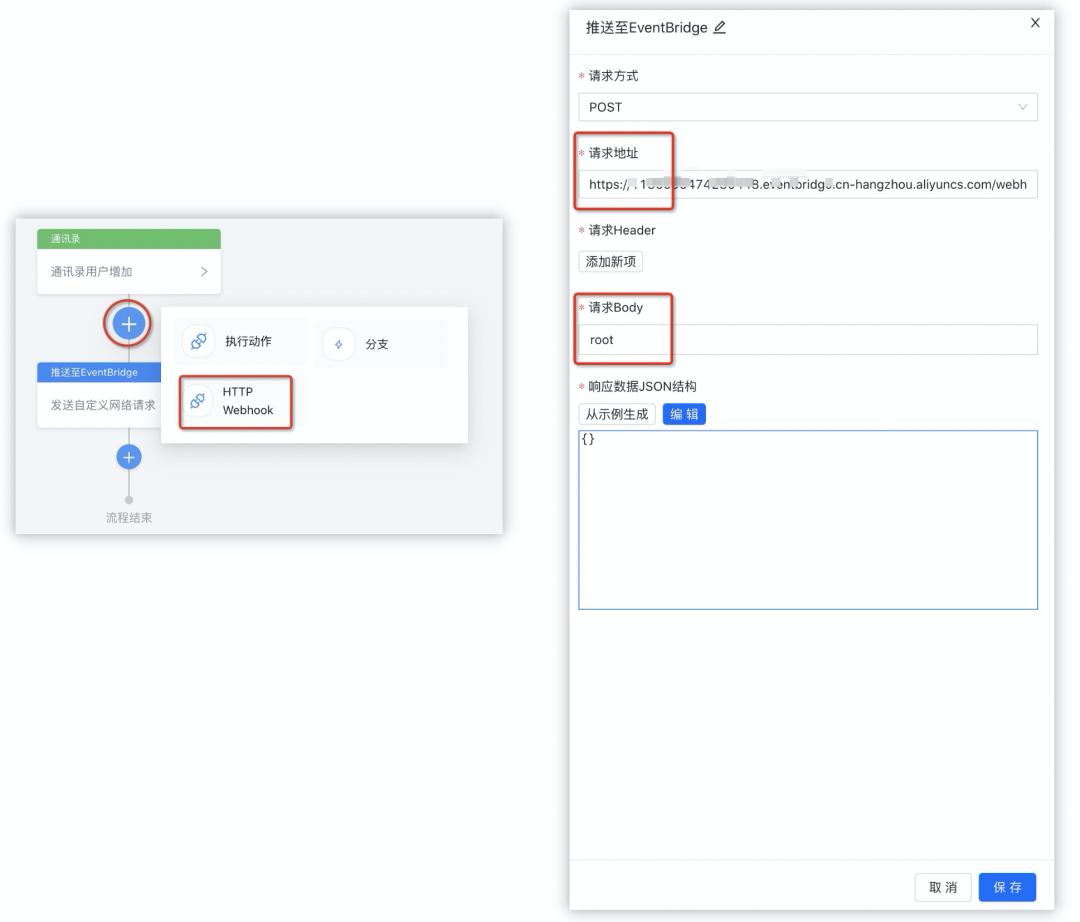The width and height of the screenshot is (1080, 922).
Task: Open the 发送自定义网络请求 node
Action: click(99, 405)
